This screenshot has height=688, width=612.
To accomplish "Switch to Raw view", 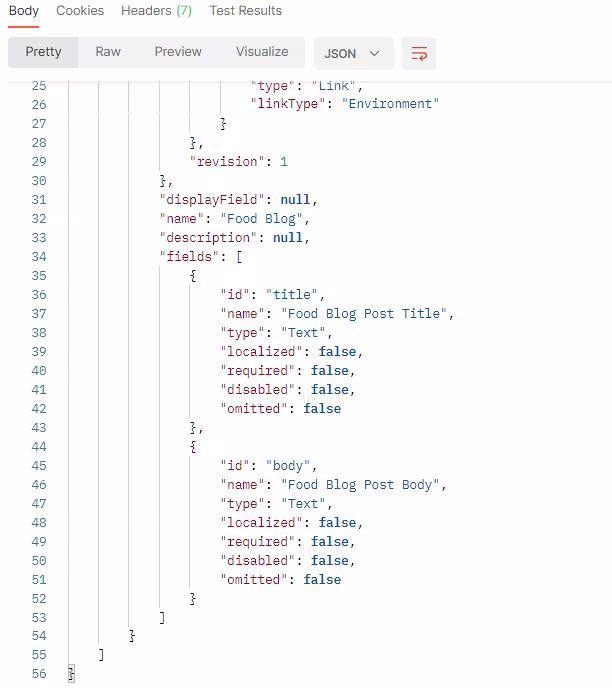I will (108, 52).
